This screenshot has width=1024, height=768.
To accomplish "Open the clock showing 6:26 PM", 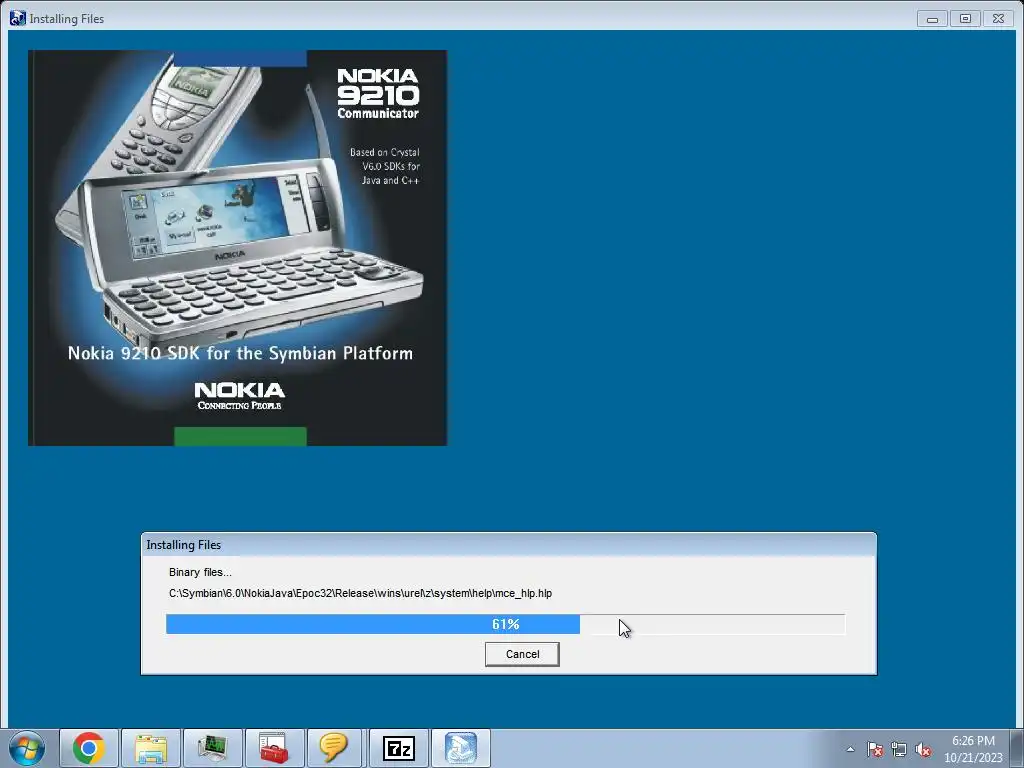I will pos(973,749).
